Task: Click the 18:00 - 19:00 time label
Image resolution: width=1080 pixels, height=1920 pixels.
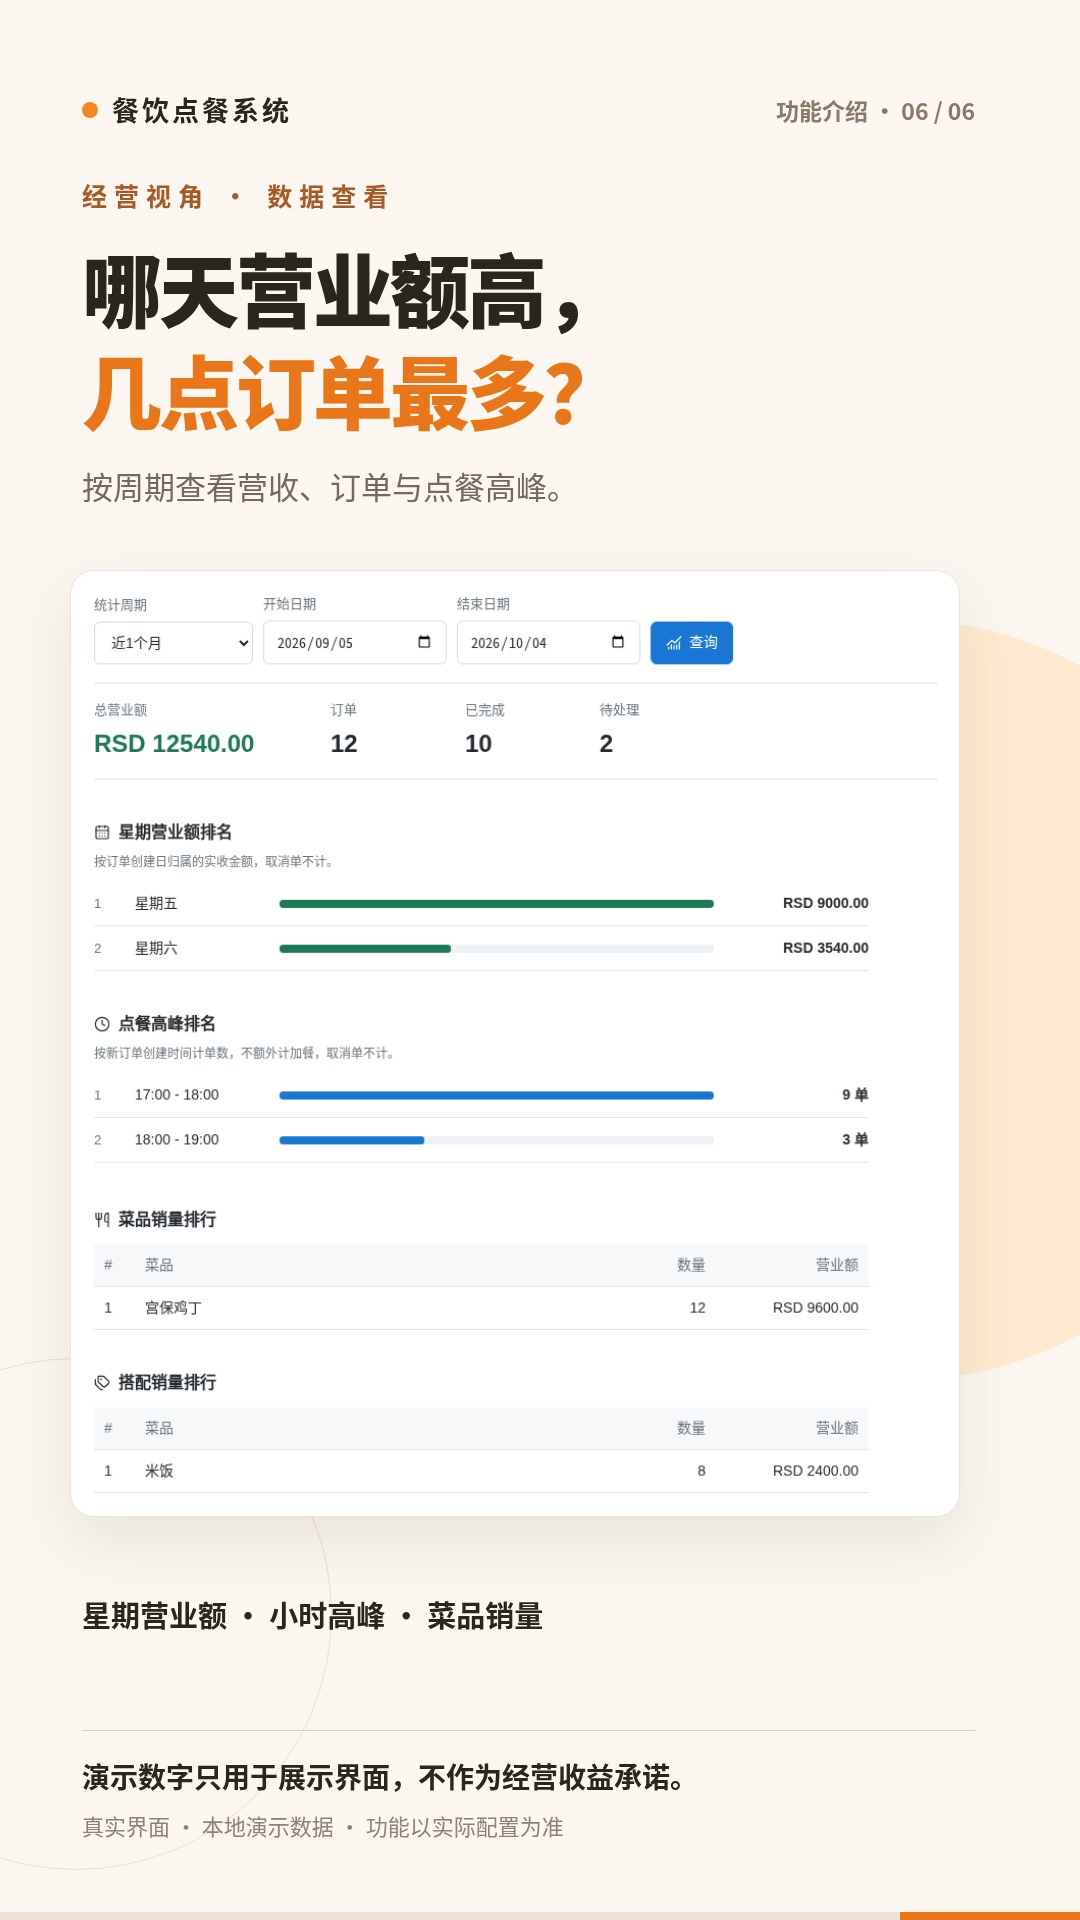Action: [x=177, y=1140]
